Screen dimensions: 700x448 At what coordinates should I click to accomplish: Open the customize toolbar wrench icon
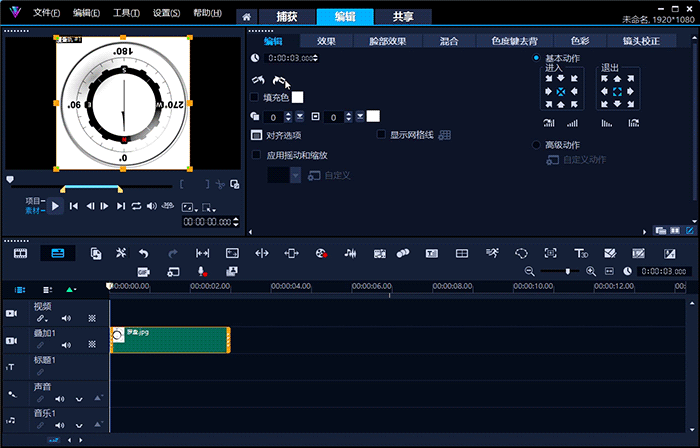(x=121, y=253)
